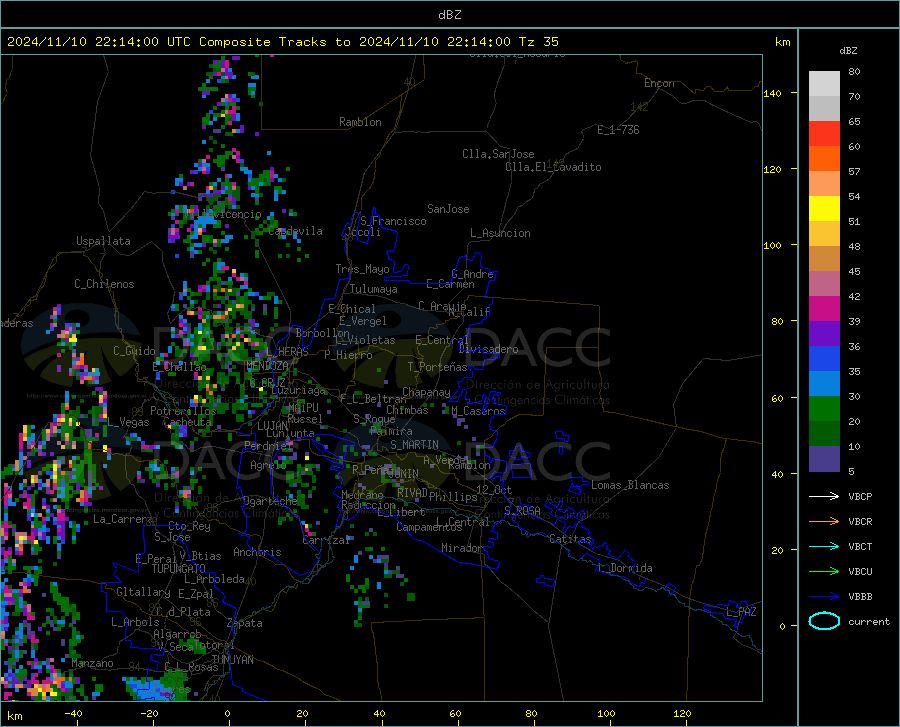
Task: Click the white VBCP arrow legend icon
Action: (824, 496)
